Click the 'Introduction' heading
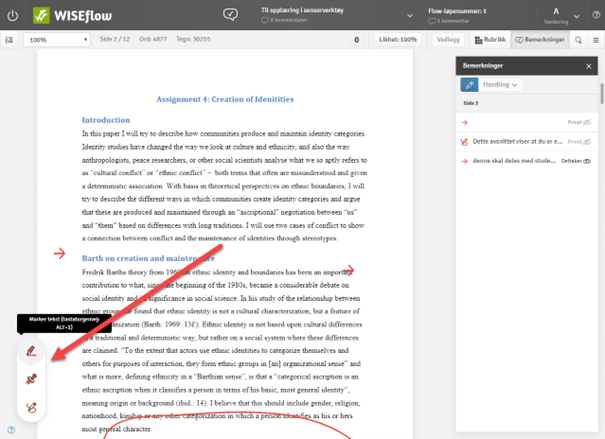Image resolution: width=605 pixels, height=439 pixels. (106, 120)
